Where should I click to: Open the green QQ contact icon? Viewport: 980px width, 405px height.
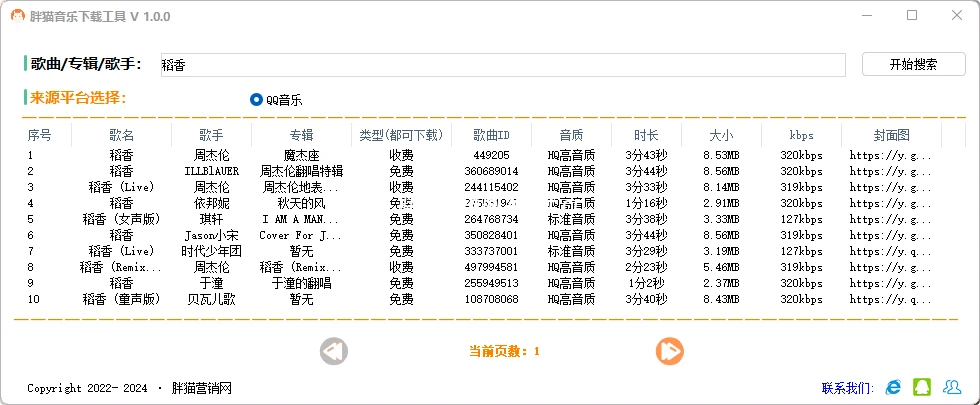tap(922, 388)
